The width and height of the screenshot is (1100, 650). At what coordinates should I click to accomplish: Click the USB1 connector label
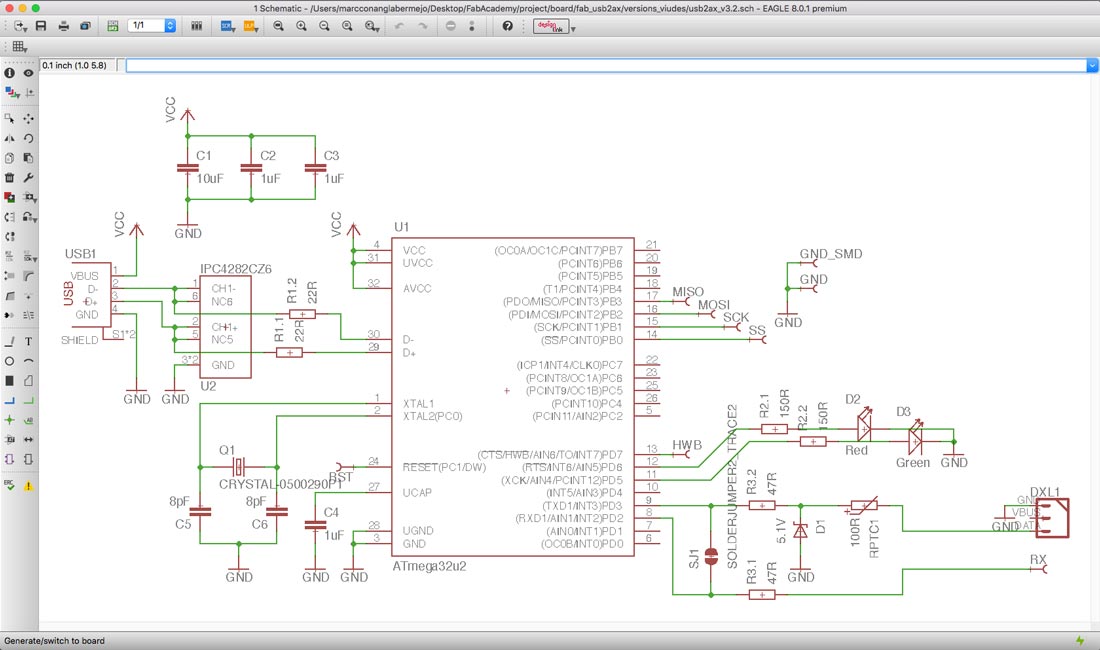81,254
